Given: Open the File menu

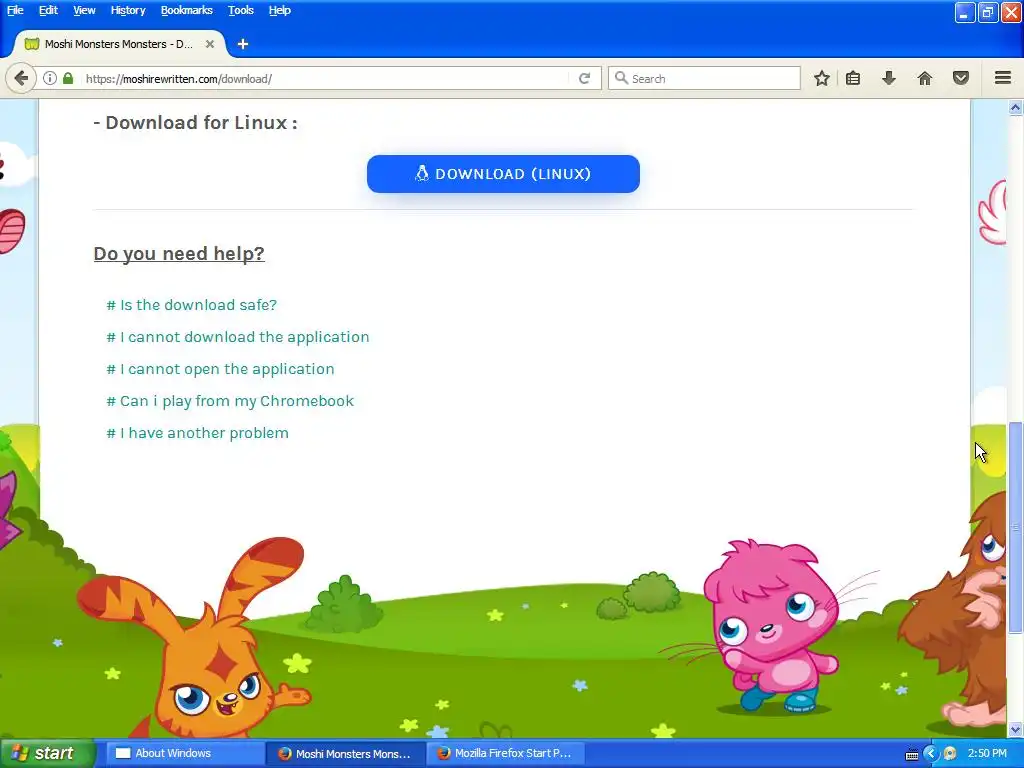Looking at the screenshot, I should pos(15,10).
